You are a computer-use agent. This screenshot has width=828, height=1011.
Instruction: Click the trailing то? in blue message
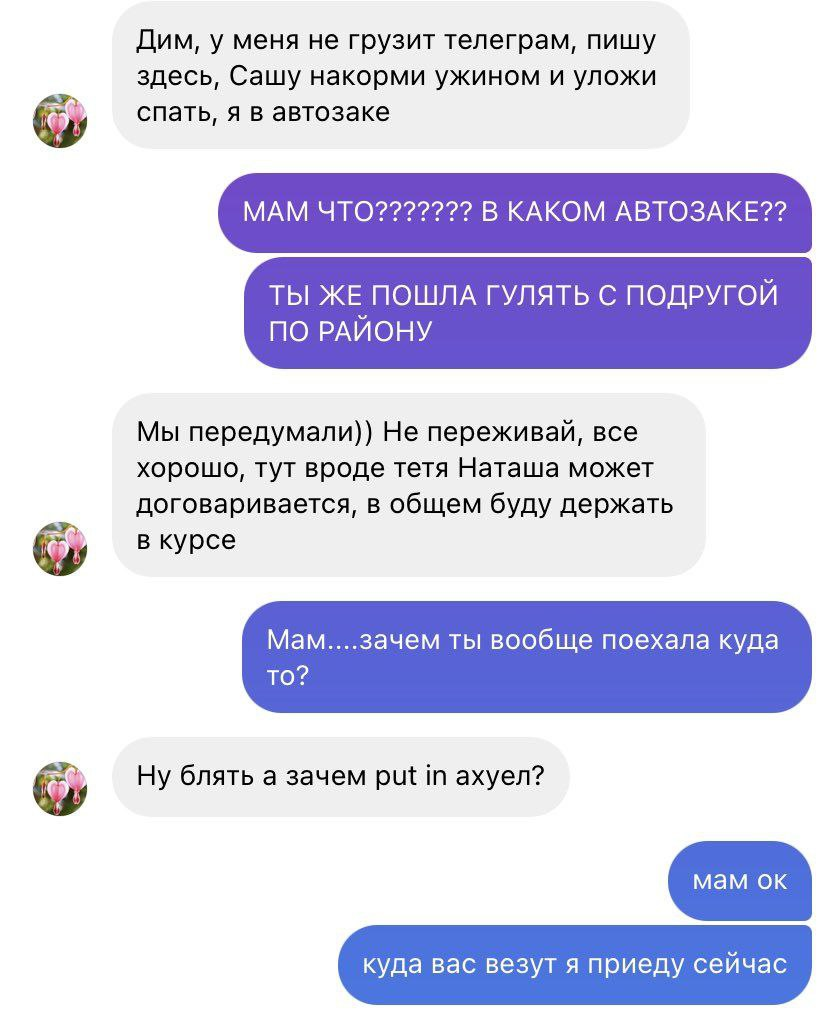tap(288, 675)
